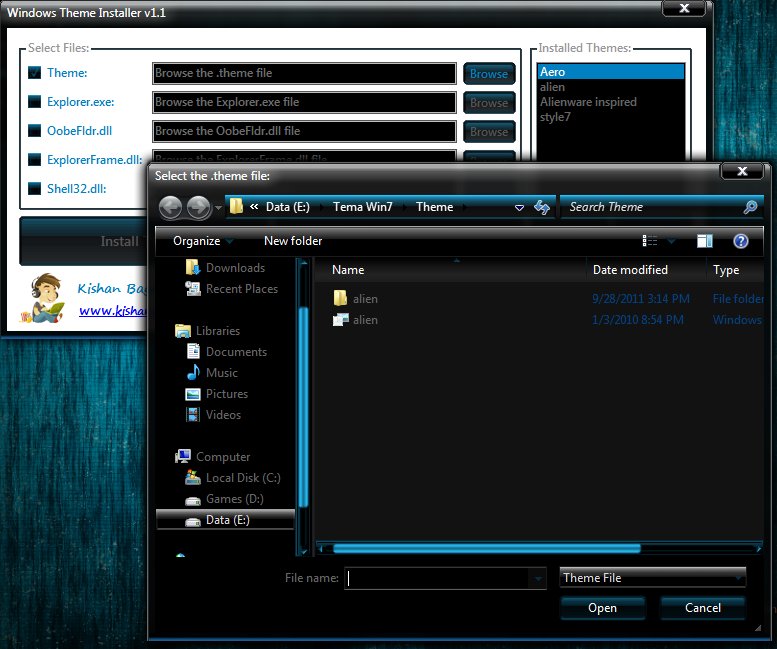Click the alien folder icon

tap(340, 298)
